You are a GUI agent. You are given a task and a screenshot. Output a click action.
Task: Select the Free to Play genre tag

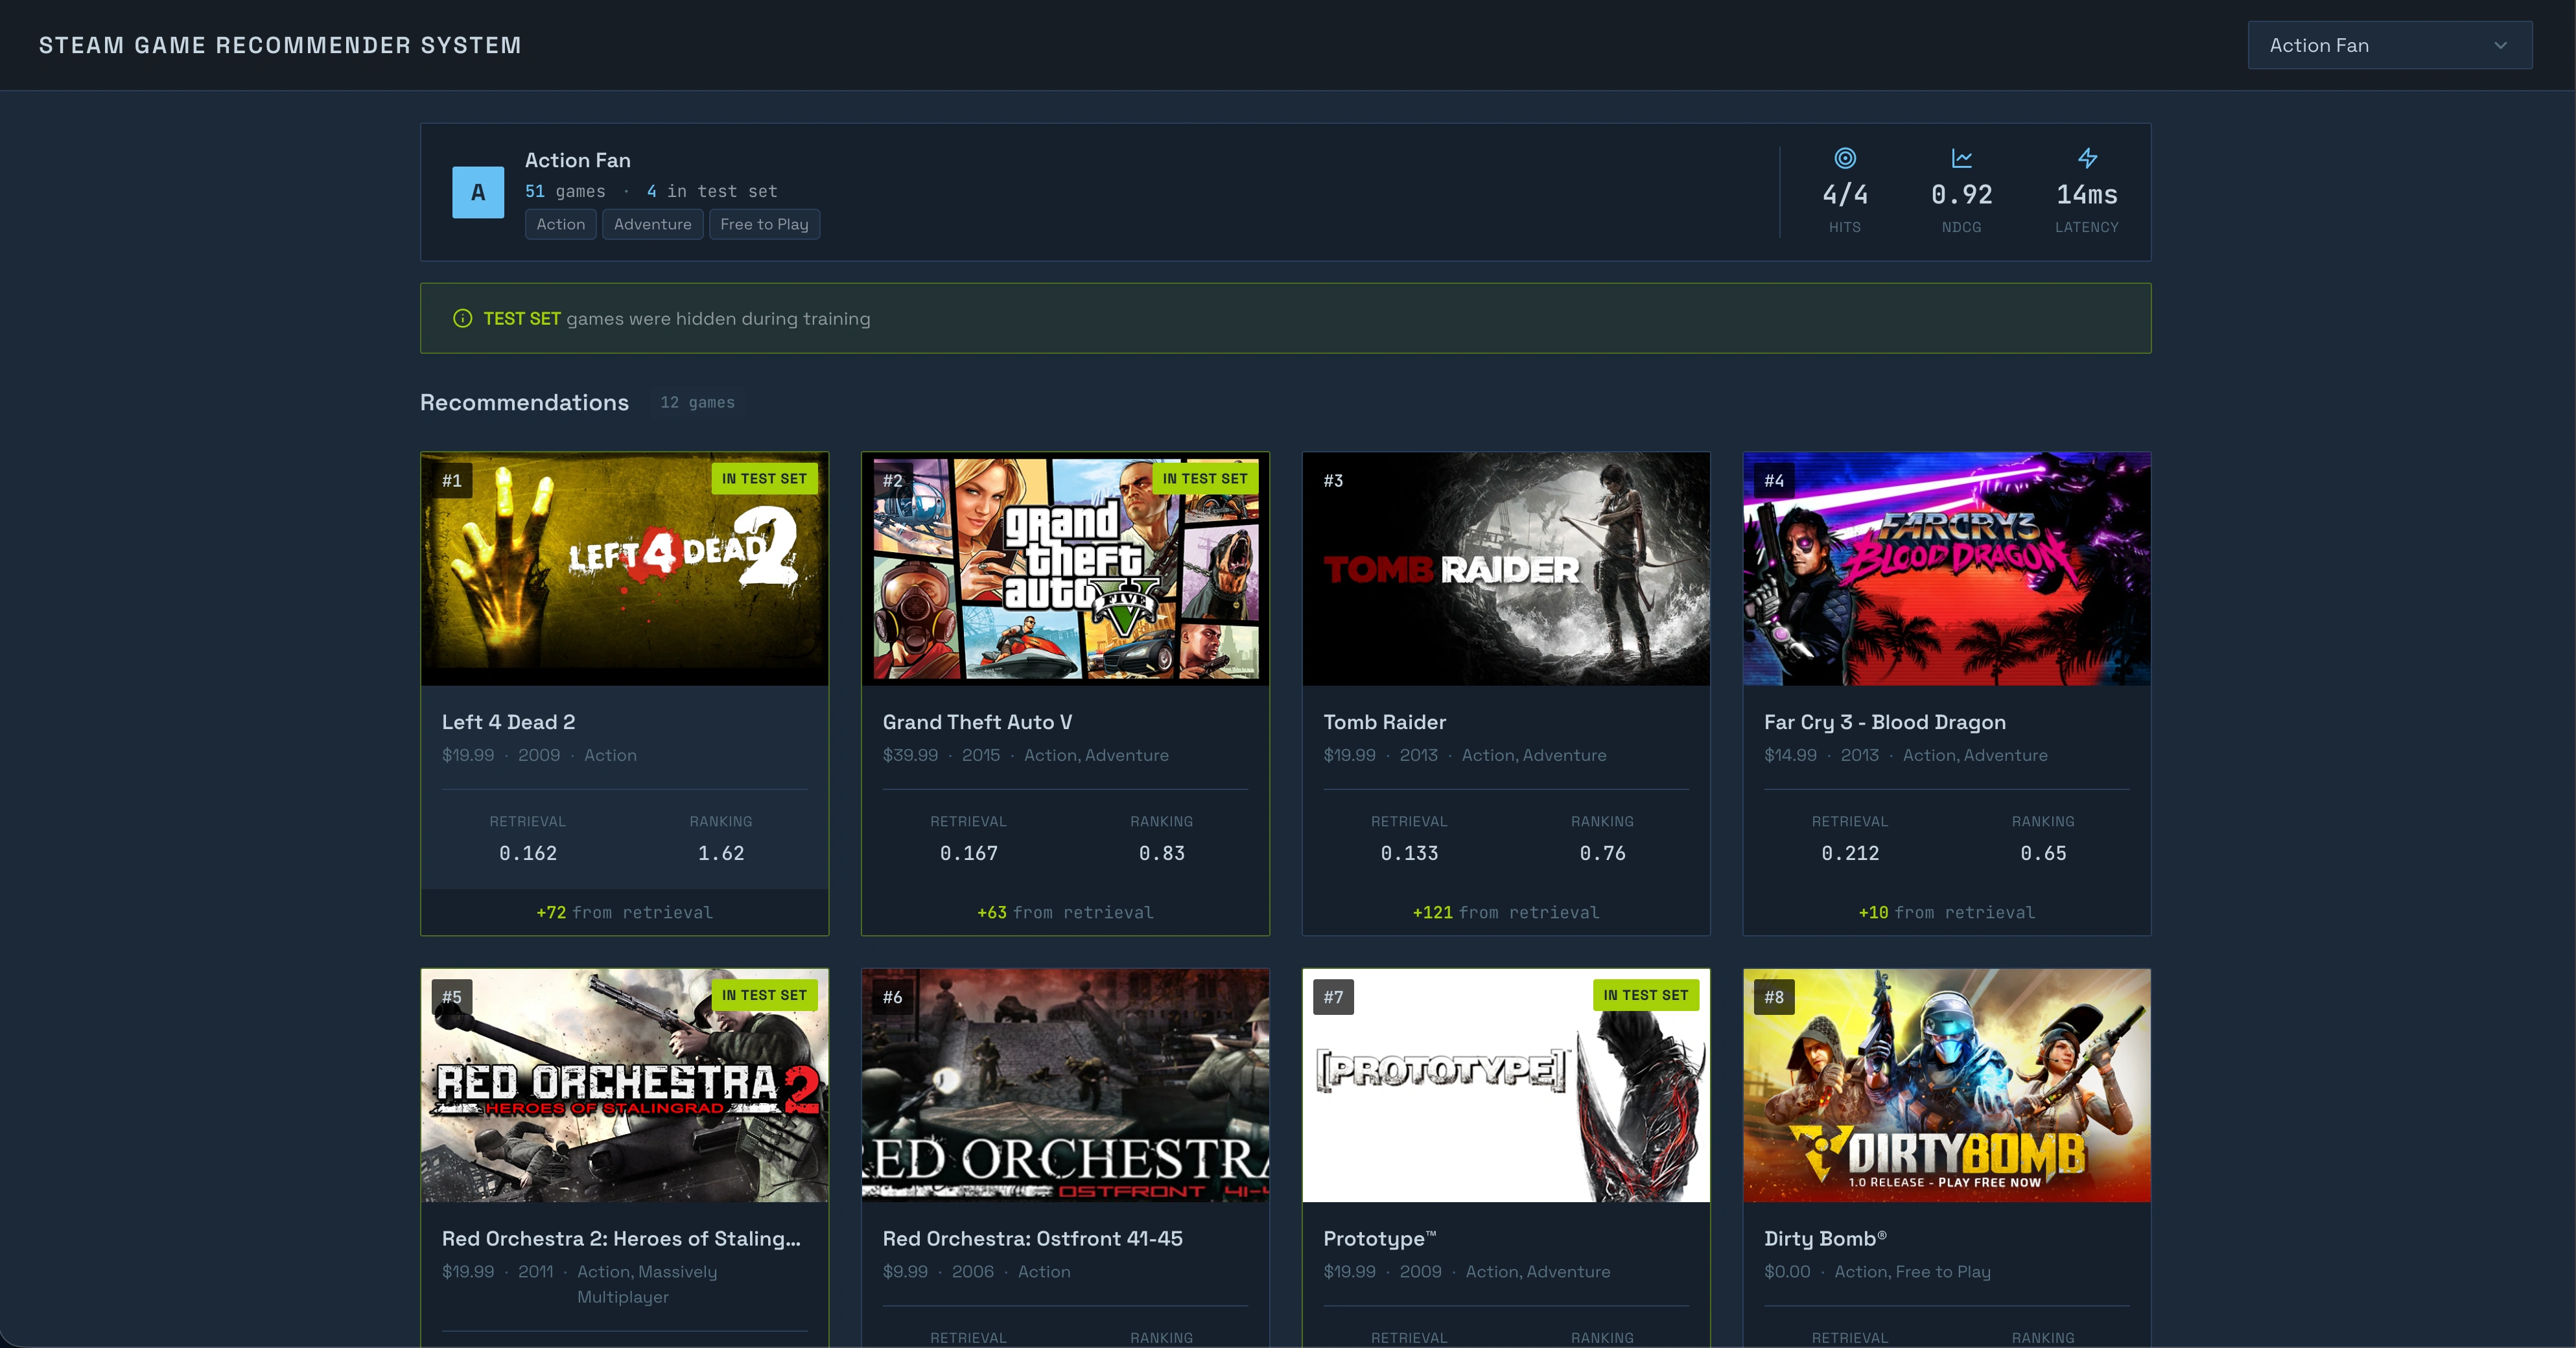pos(764,224)
